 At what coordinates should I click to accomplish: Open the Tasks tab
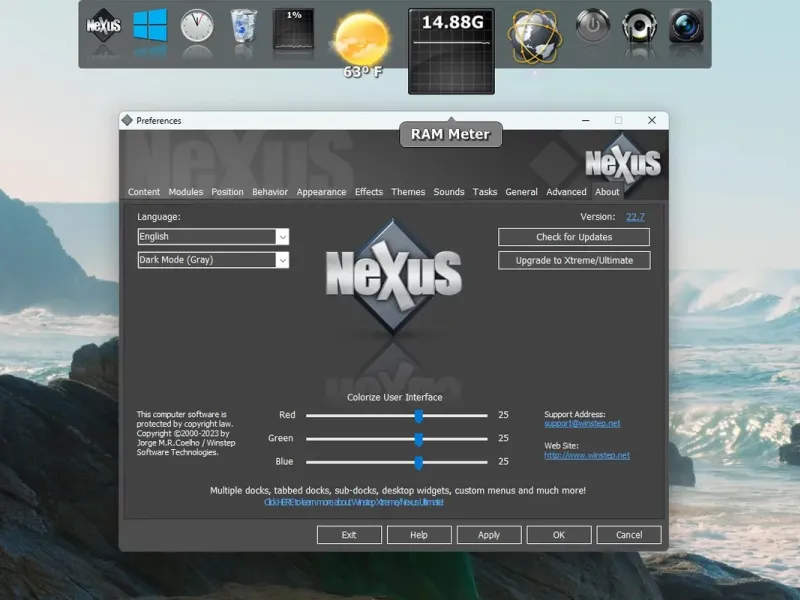485,192
